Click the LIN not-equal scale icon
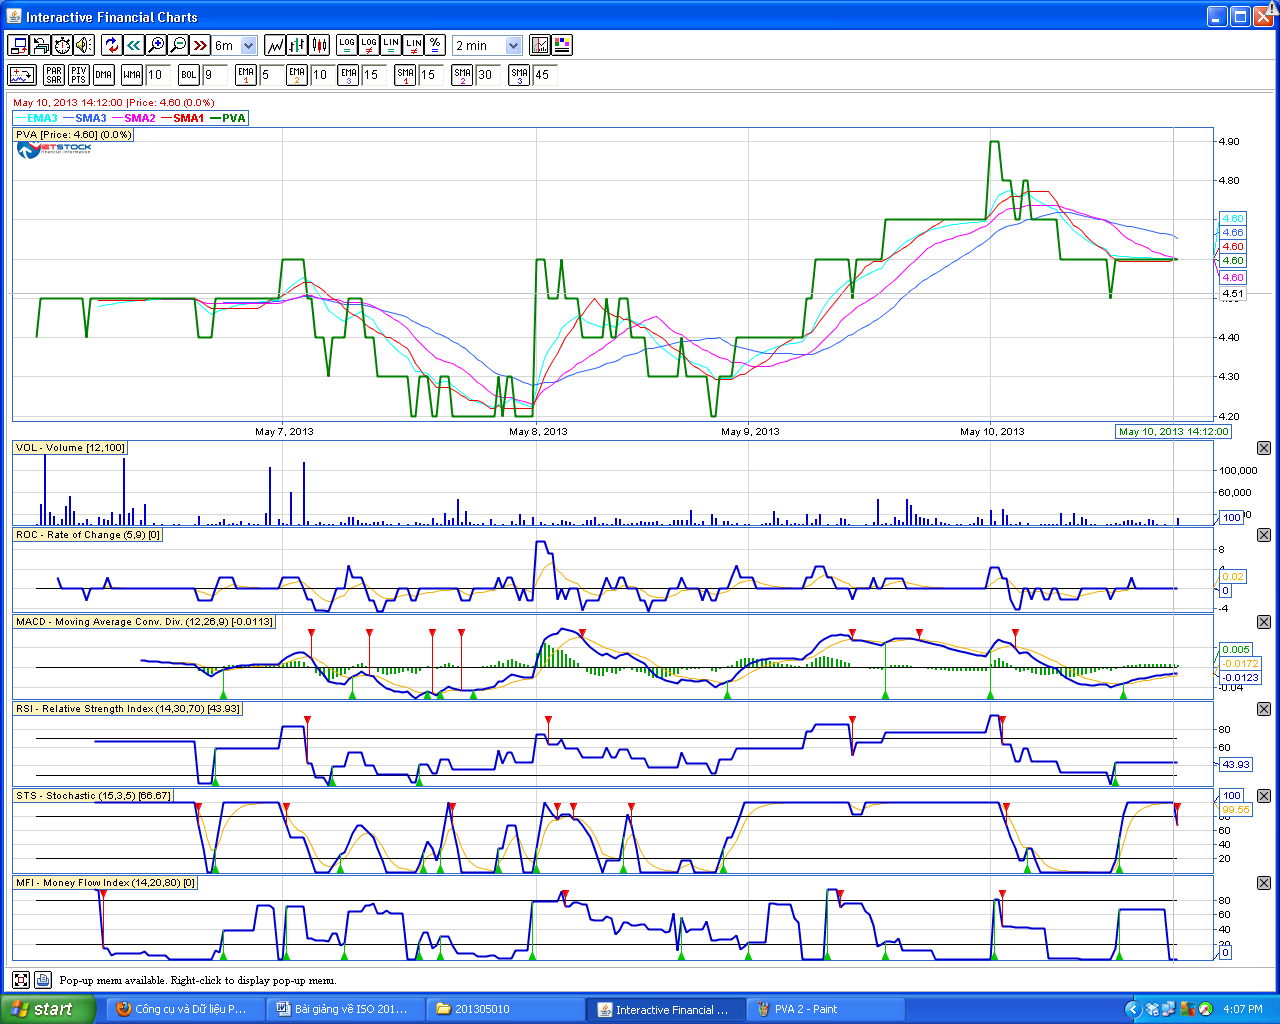 (413, 45)
